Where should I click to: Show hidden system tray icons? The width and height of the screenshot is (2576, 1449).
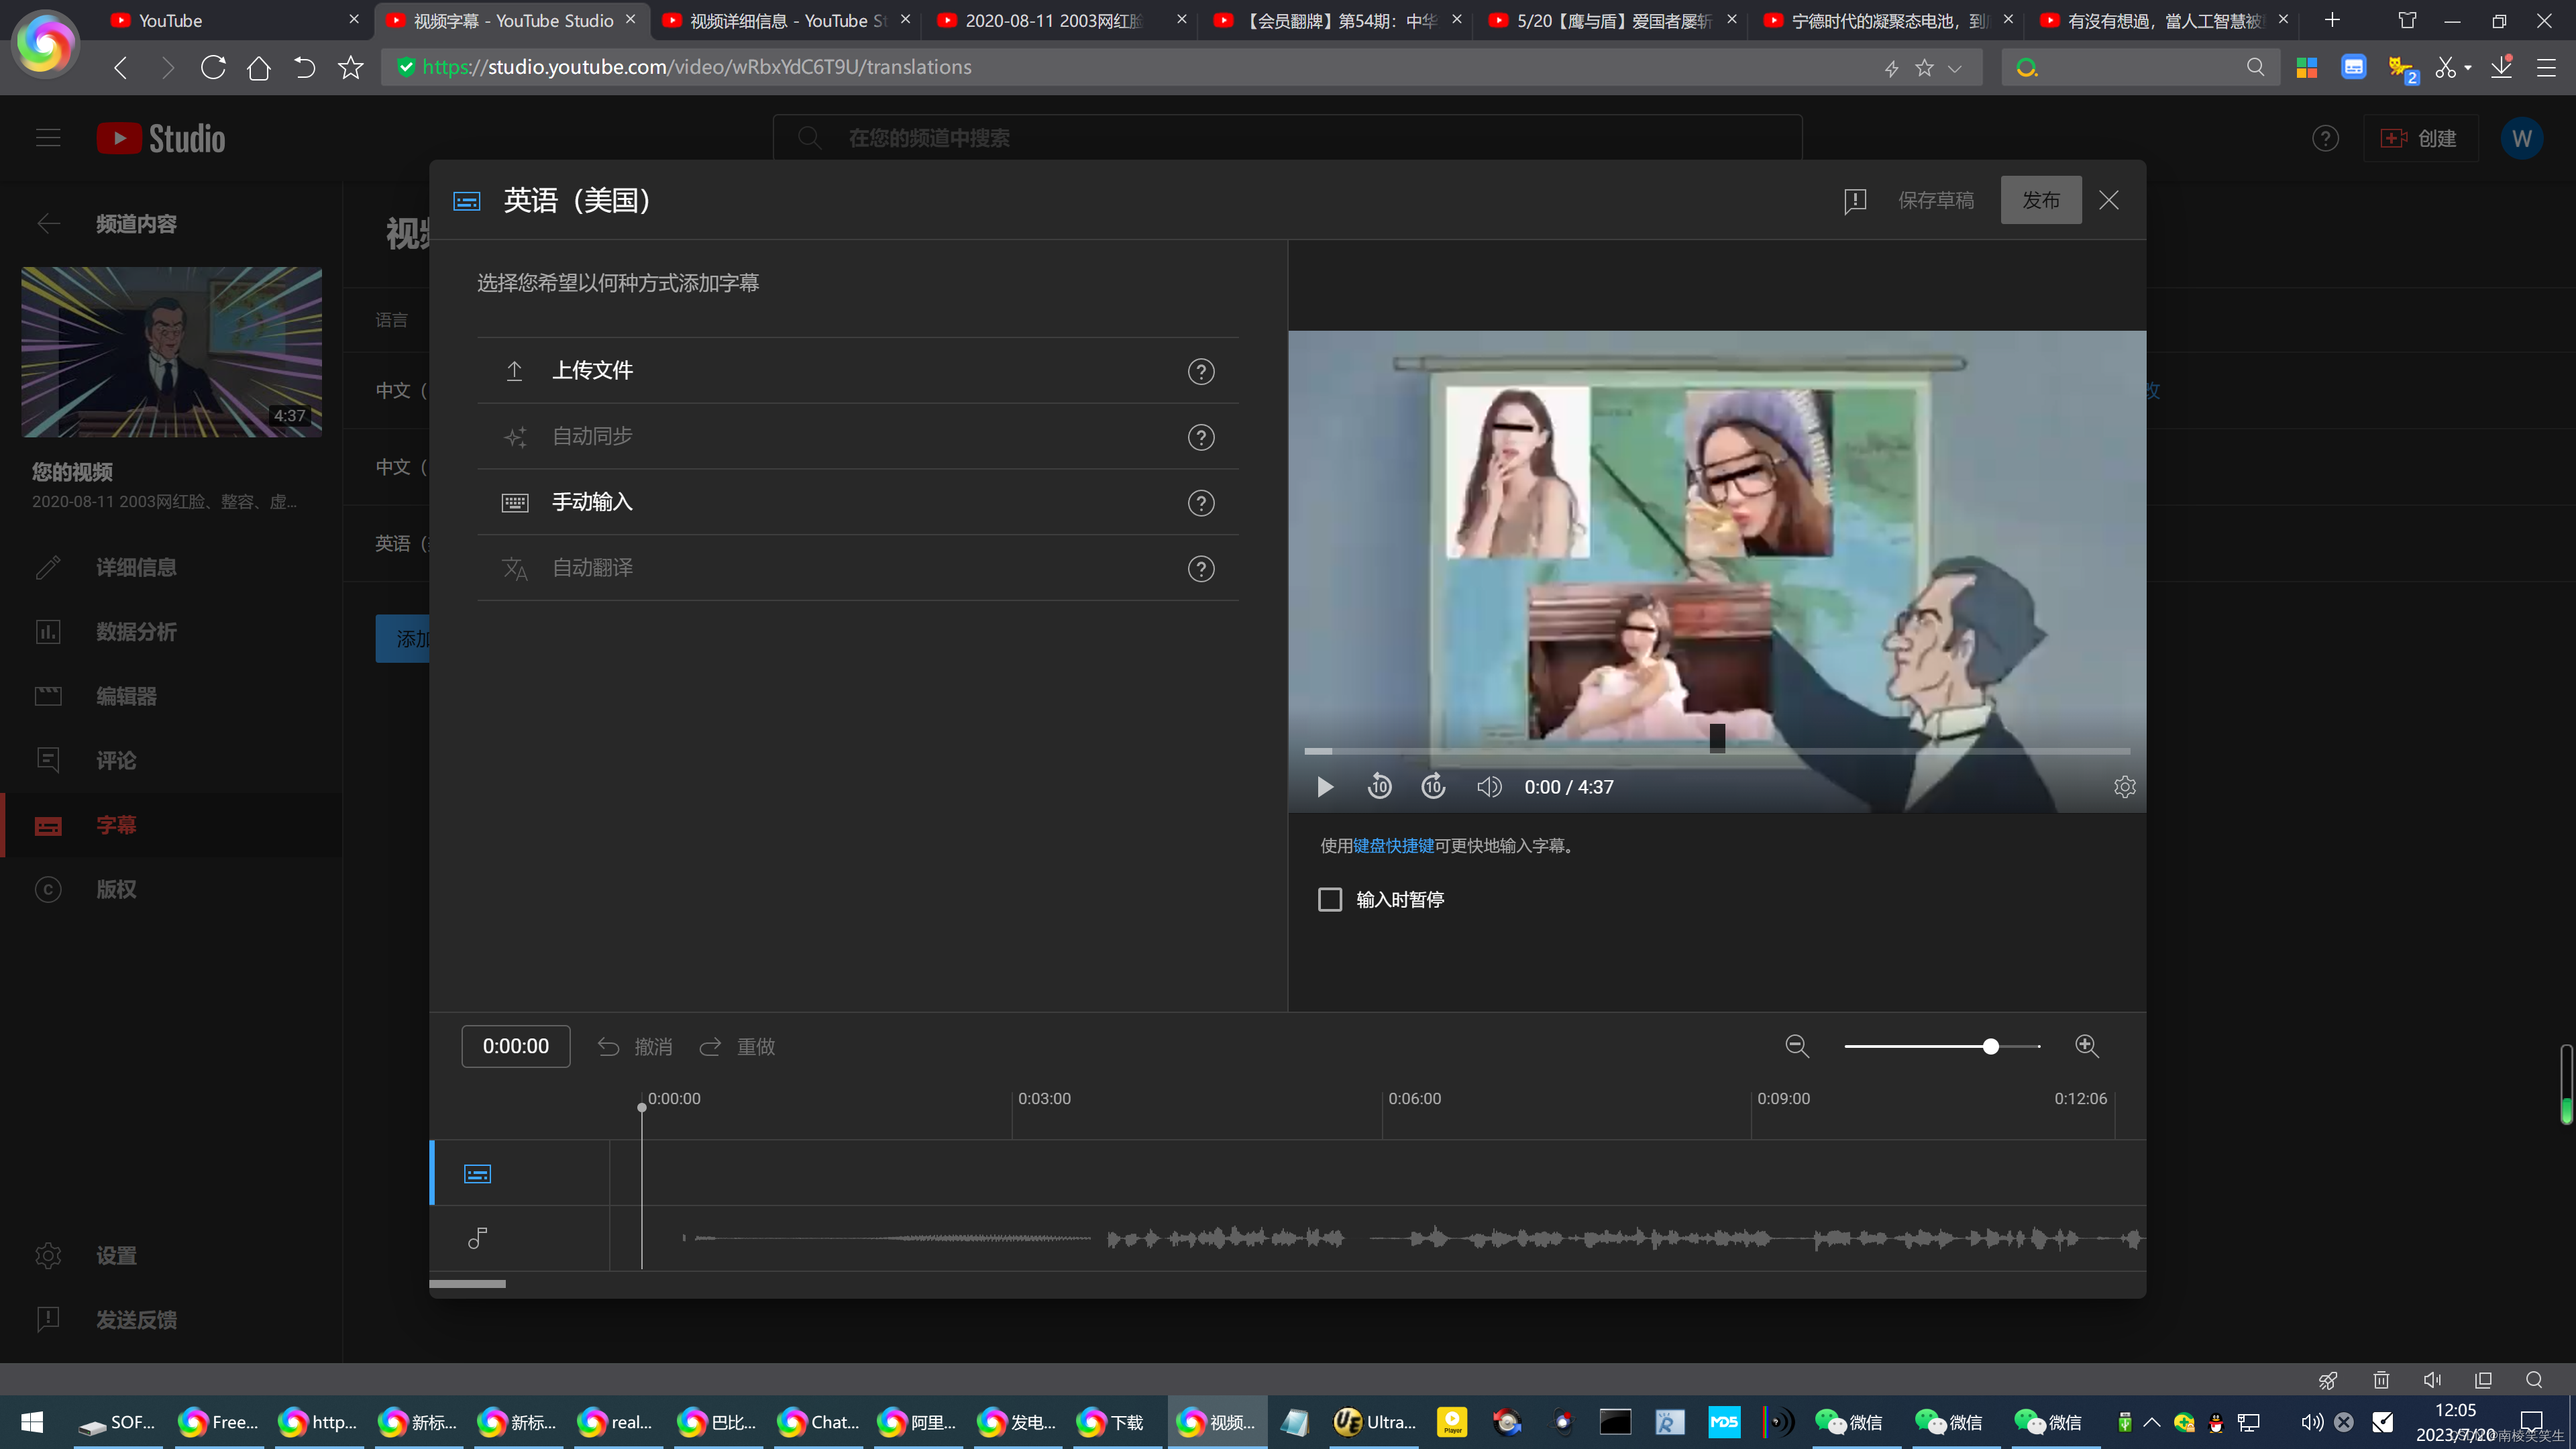click(x=2152, y=1422)
